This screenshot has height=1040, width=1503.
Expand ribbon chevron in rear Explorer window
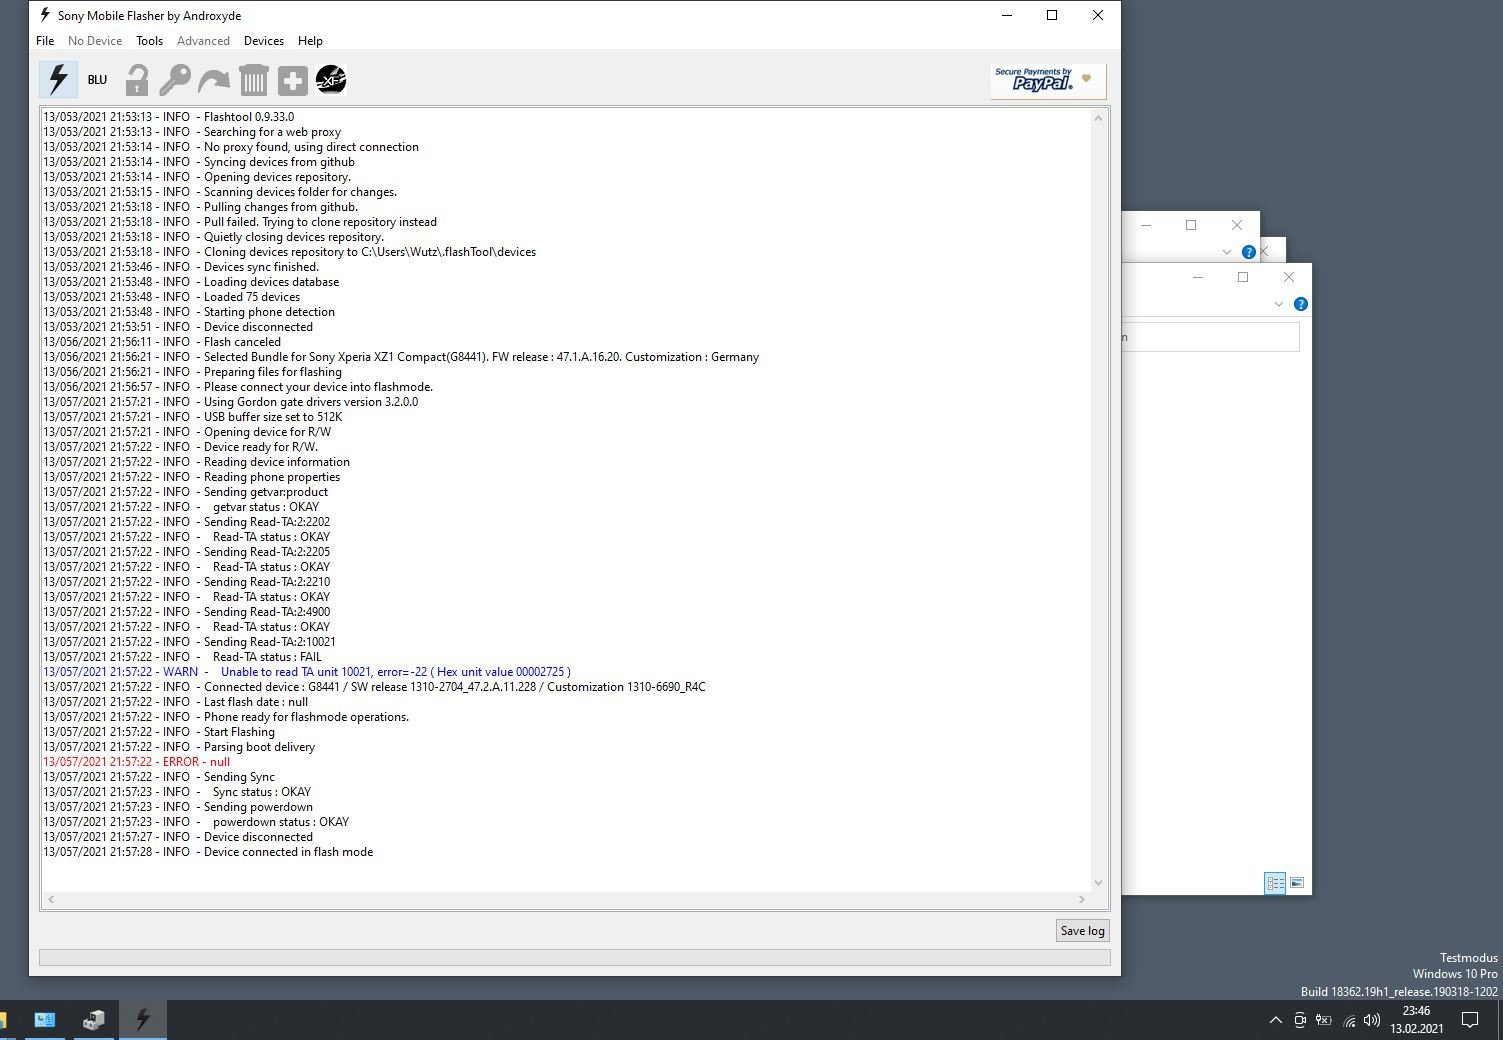(1226, 252)
